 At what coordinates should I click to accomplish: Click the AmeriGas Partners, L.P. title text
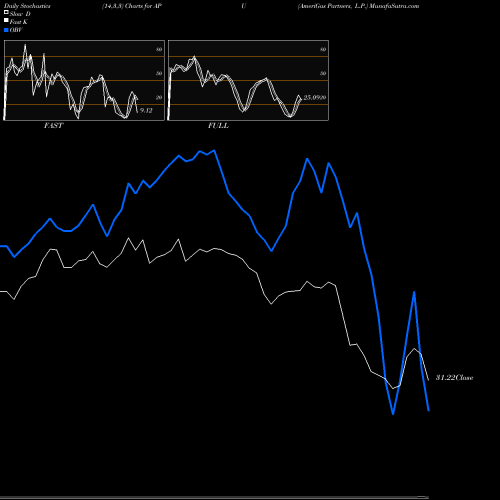[332, 6]
